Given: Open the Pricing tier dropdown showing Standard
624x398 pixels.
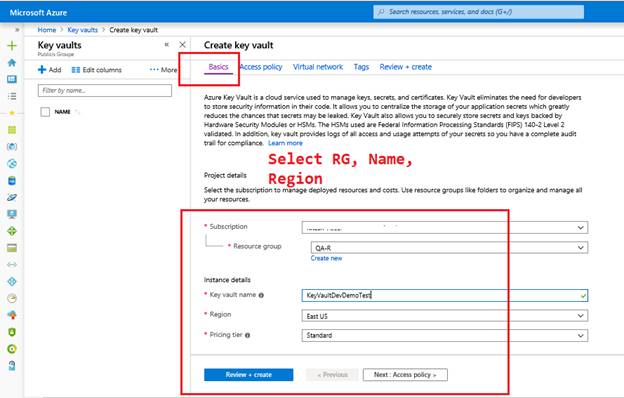Looking at the screenshot, I should tap(445, 336).
